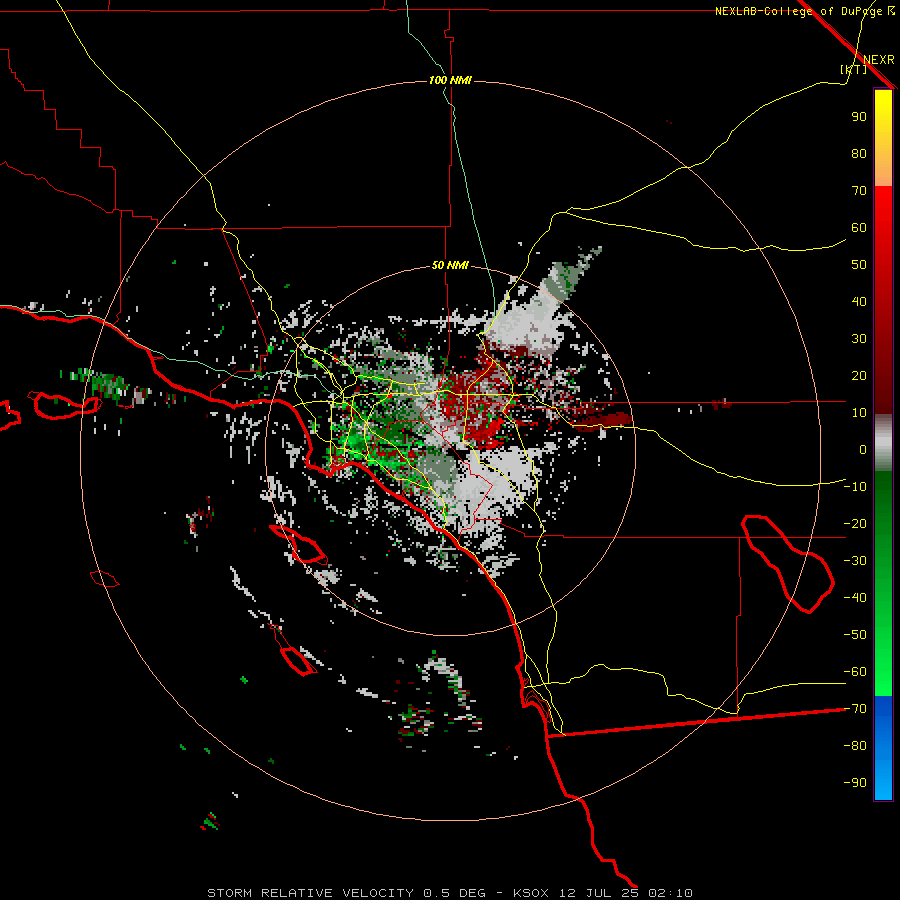The image size is (900, 900).
Task: Click the positive 40 scale value
Action: 859,301
